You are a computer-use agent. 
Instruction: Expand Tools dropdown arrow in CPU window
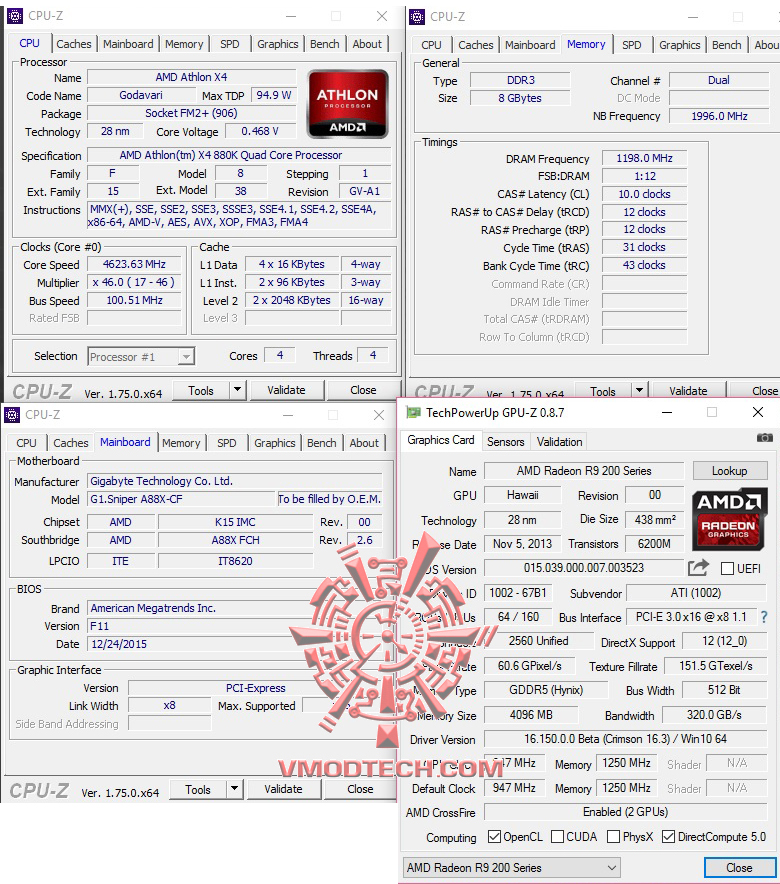point(237,390)
